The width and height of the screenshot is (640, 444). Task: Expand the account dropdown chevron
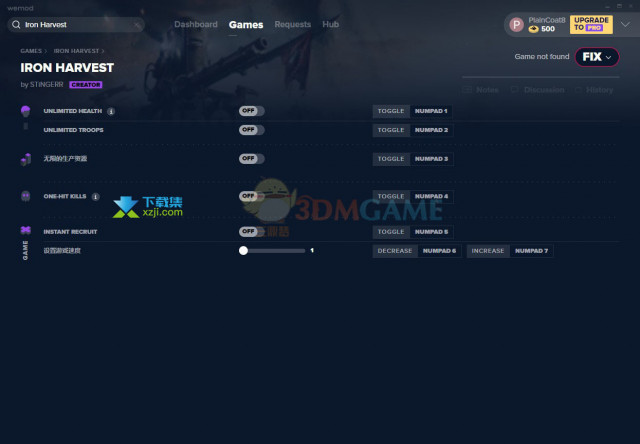click(625, 24)
